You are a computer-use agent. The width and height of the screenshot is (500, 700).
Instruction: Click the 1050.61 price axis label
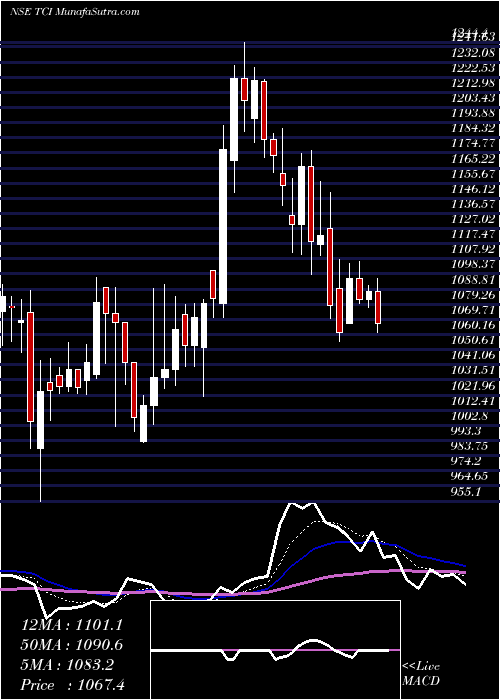coord(473,341)
